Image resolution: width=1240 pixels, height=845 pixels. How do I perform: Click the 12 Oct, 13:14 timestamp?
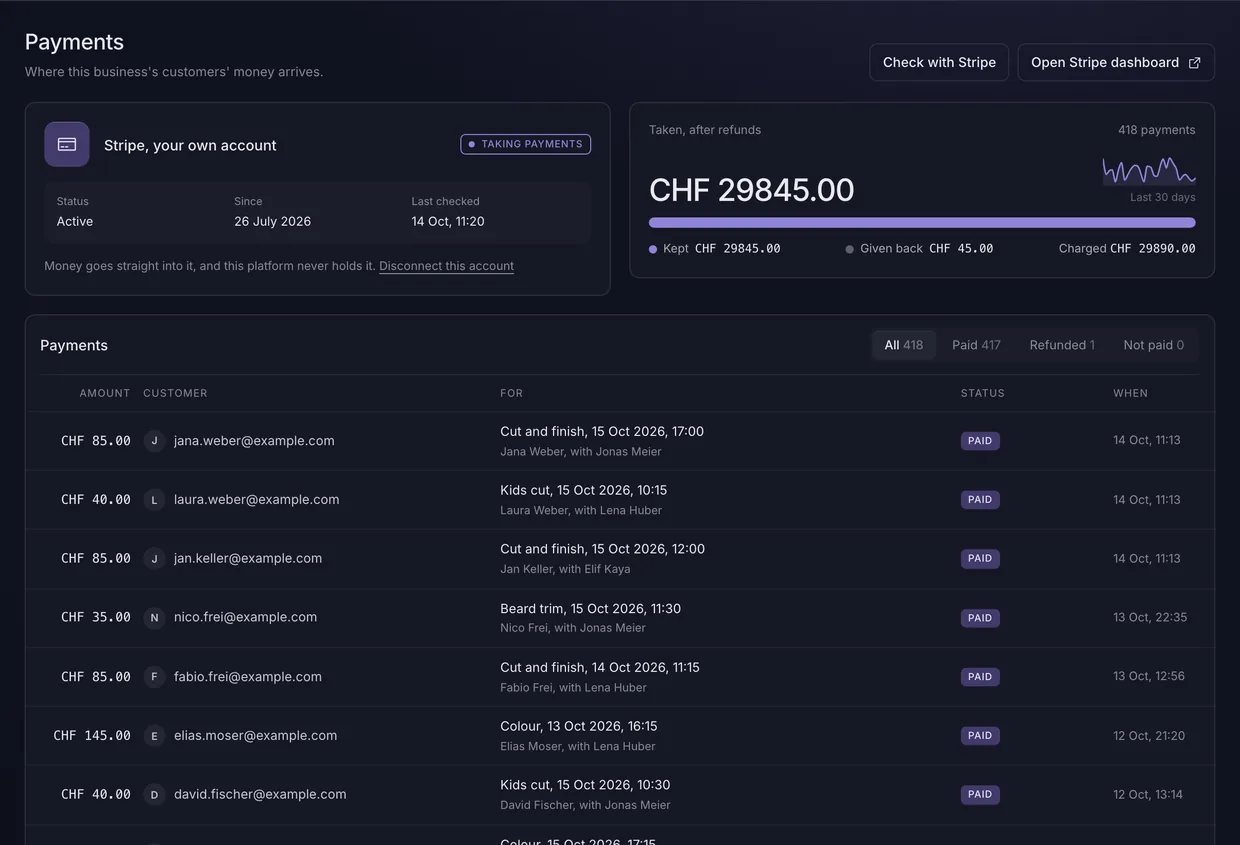(1148, 795)
